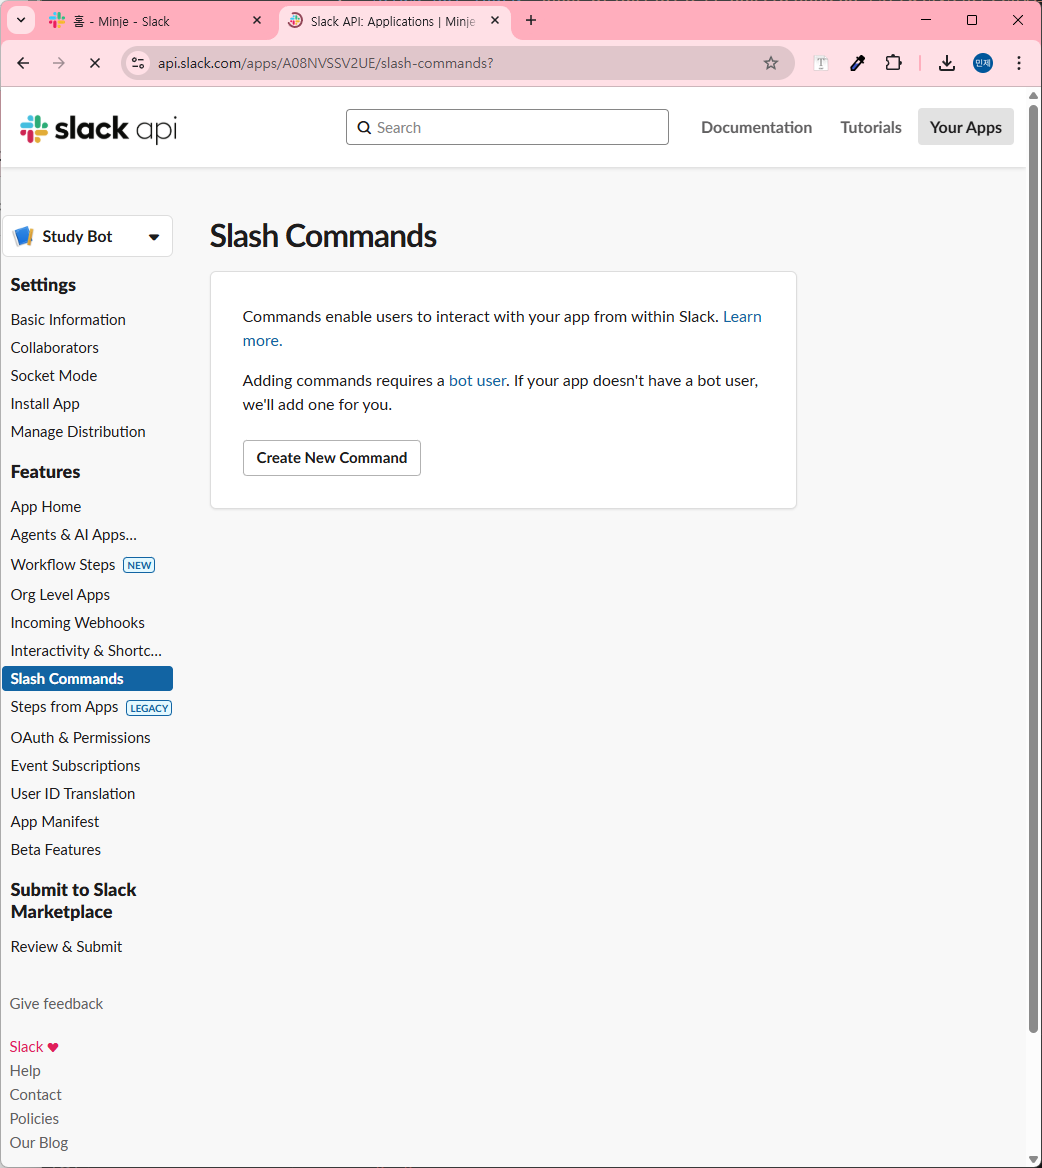
Task: Stop page loading with the X button
Action: click(95, 63)
